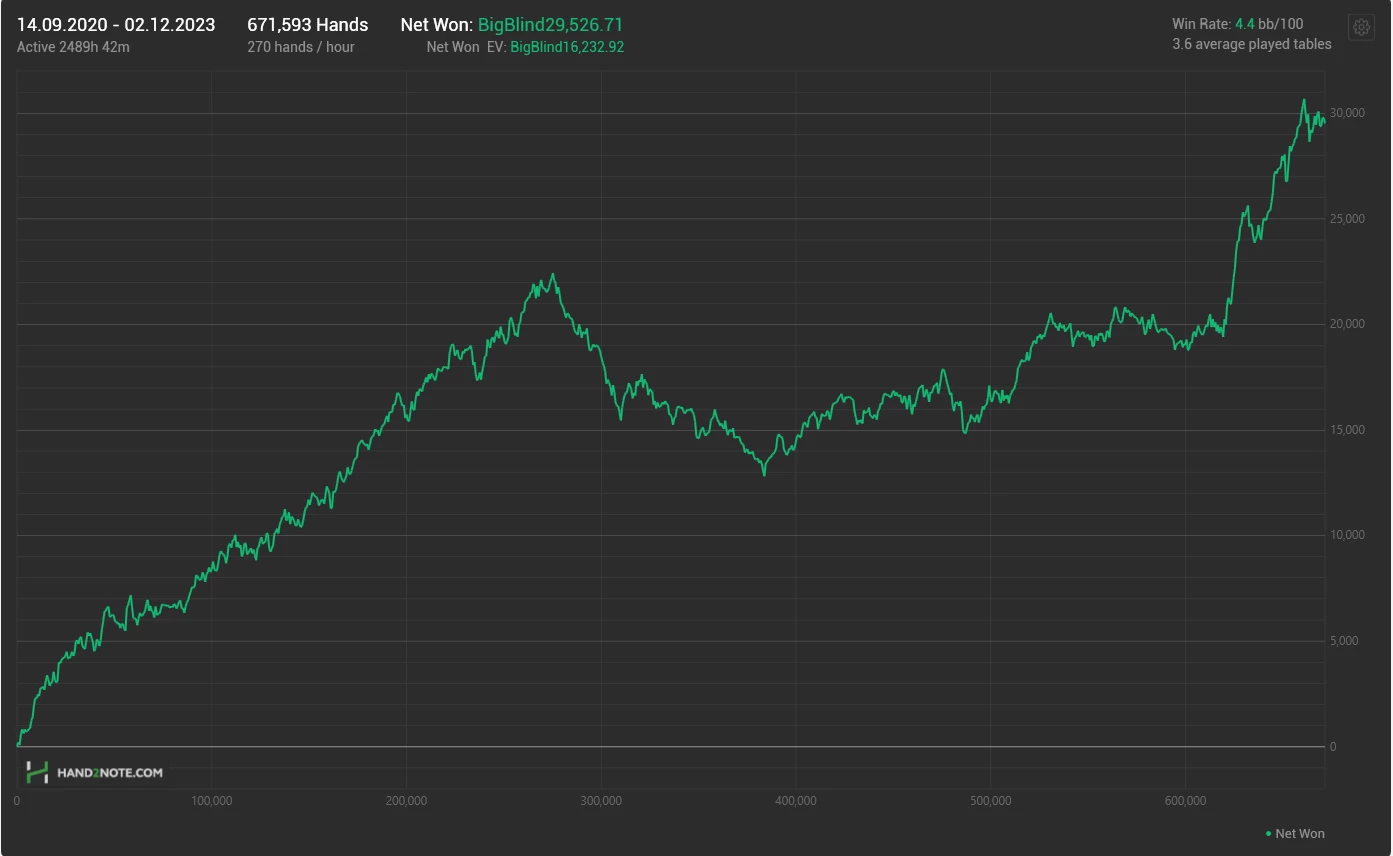
Task: Open the graph settings gear icon
Action: [x=1361, y=27]
